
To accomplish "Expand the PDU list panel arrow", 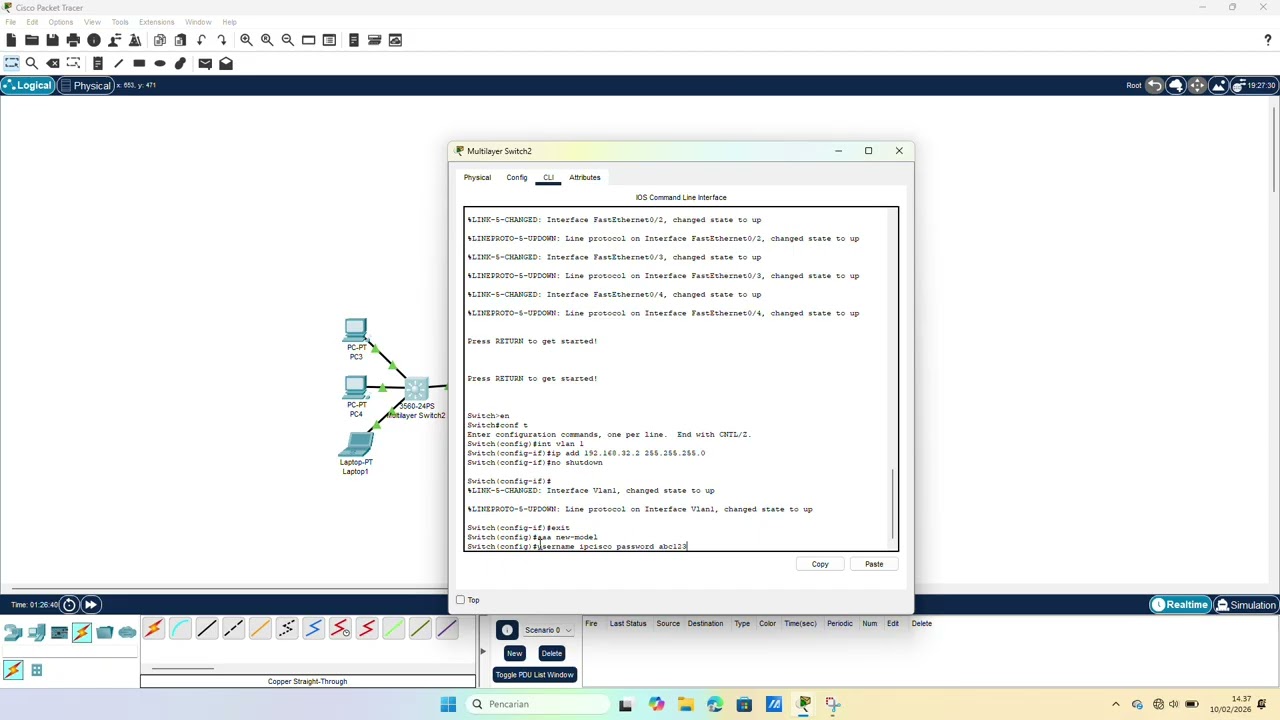I will point(482,652).
